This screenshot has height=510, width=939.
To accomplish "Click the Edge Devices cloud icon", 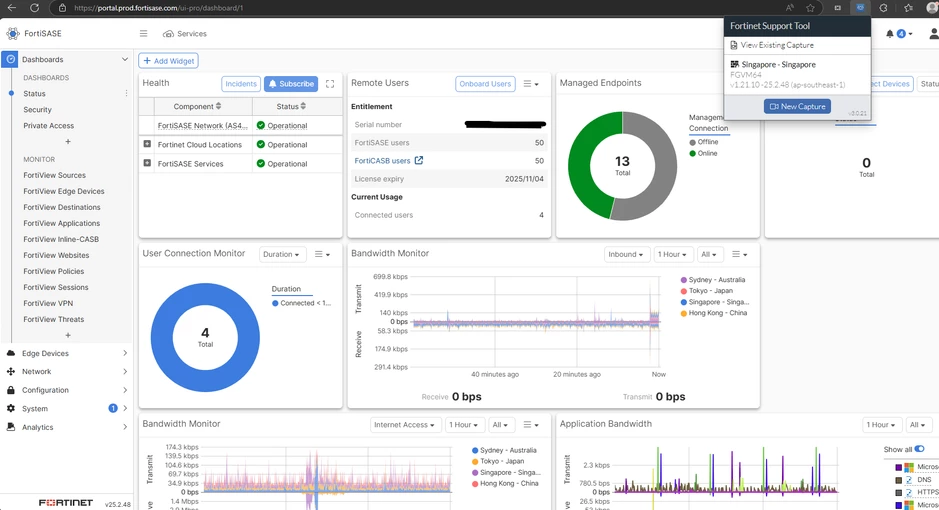I will coord(11,353).
